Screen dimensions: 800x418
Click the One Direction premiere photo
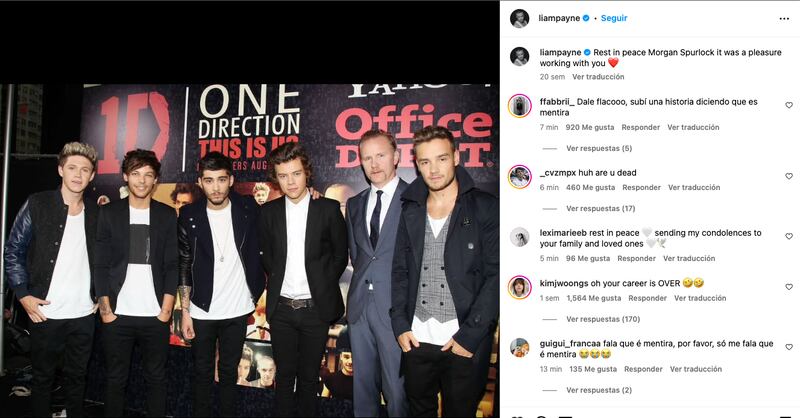coord(249,251)
